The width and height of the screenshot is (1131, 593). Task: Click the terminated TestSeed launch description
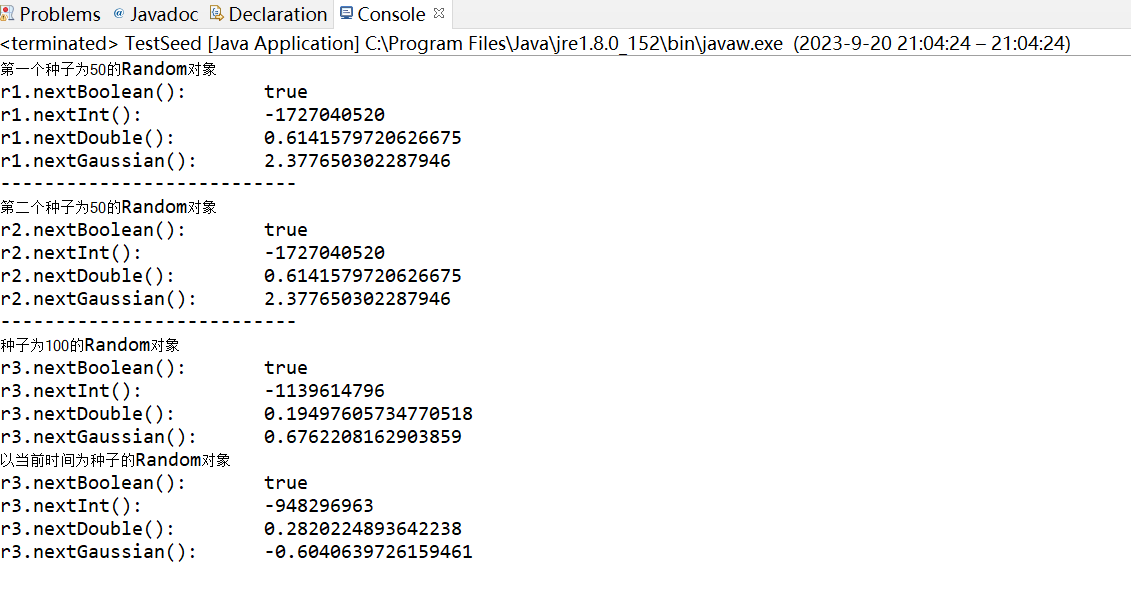click(535, 43)
